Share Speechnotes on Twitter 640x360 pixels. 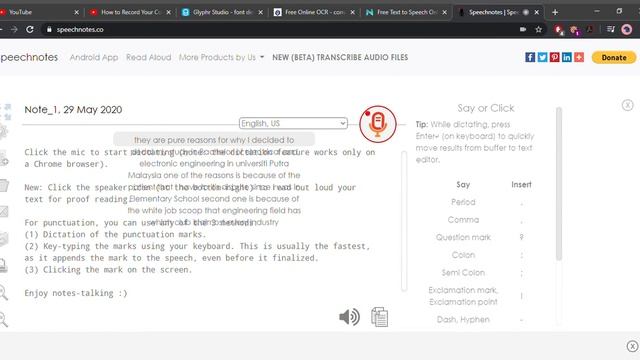[x=542, y=57]
